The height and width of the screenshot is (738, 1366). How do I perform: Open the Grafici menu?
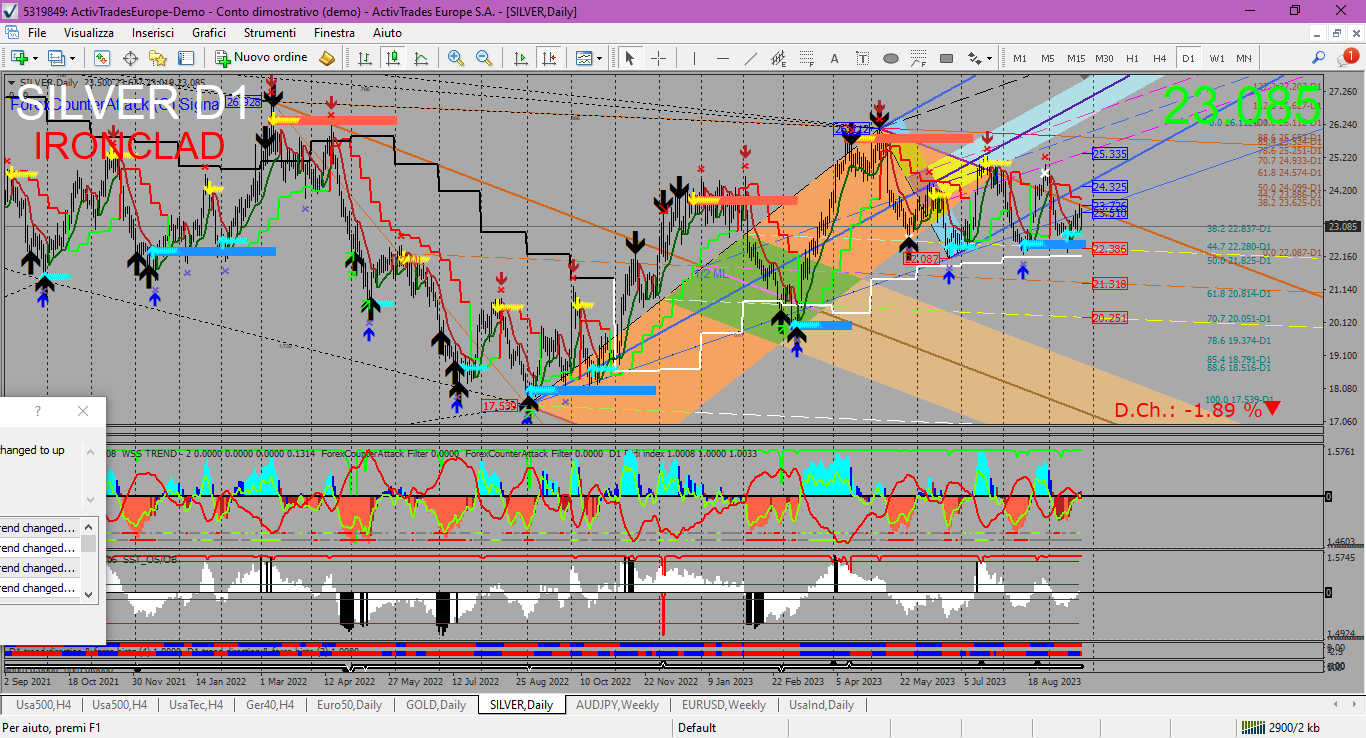click(x=209, y=33)
